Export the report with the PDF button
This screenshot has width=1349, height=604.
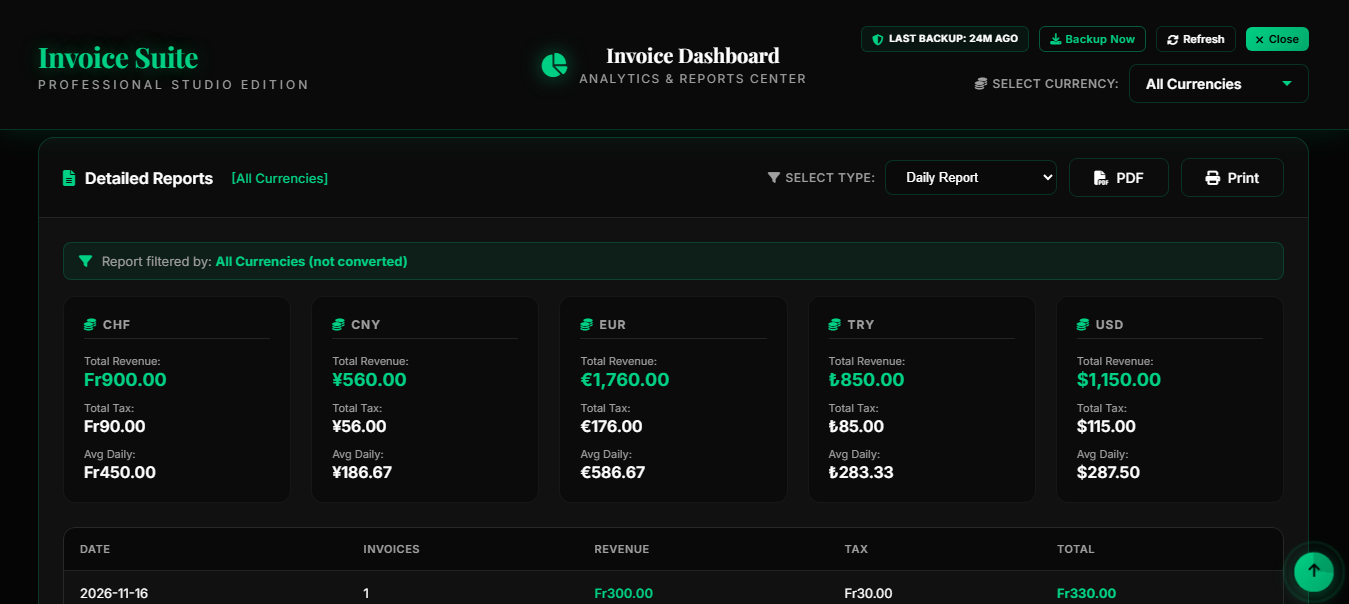(1119, 178)
